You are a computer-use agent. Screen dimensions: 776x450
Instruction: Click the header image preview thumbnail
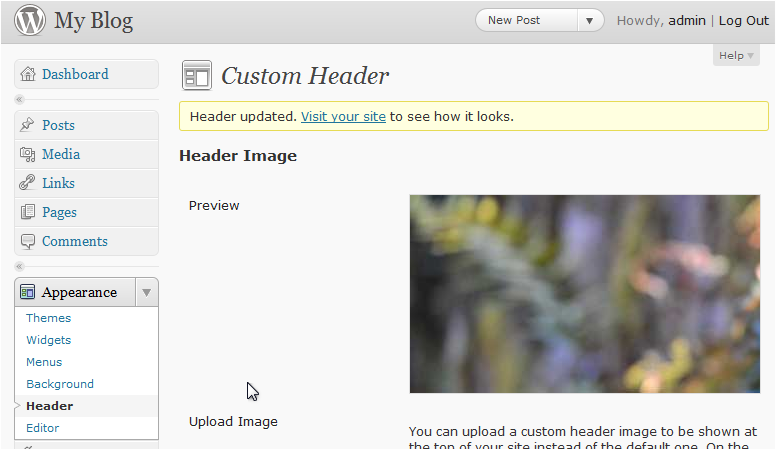584,294
